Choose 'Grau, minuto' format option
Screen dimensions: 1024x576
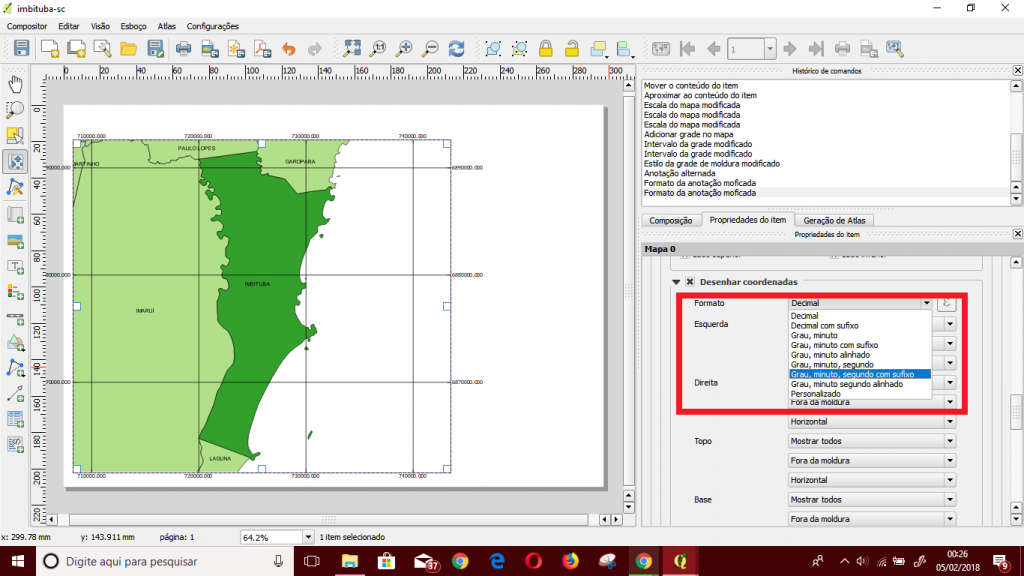pos(814,336)
